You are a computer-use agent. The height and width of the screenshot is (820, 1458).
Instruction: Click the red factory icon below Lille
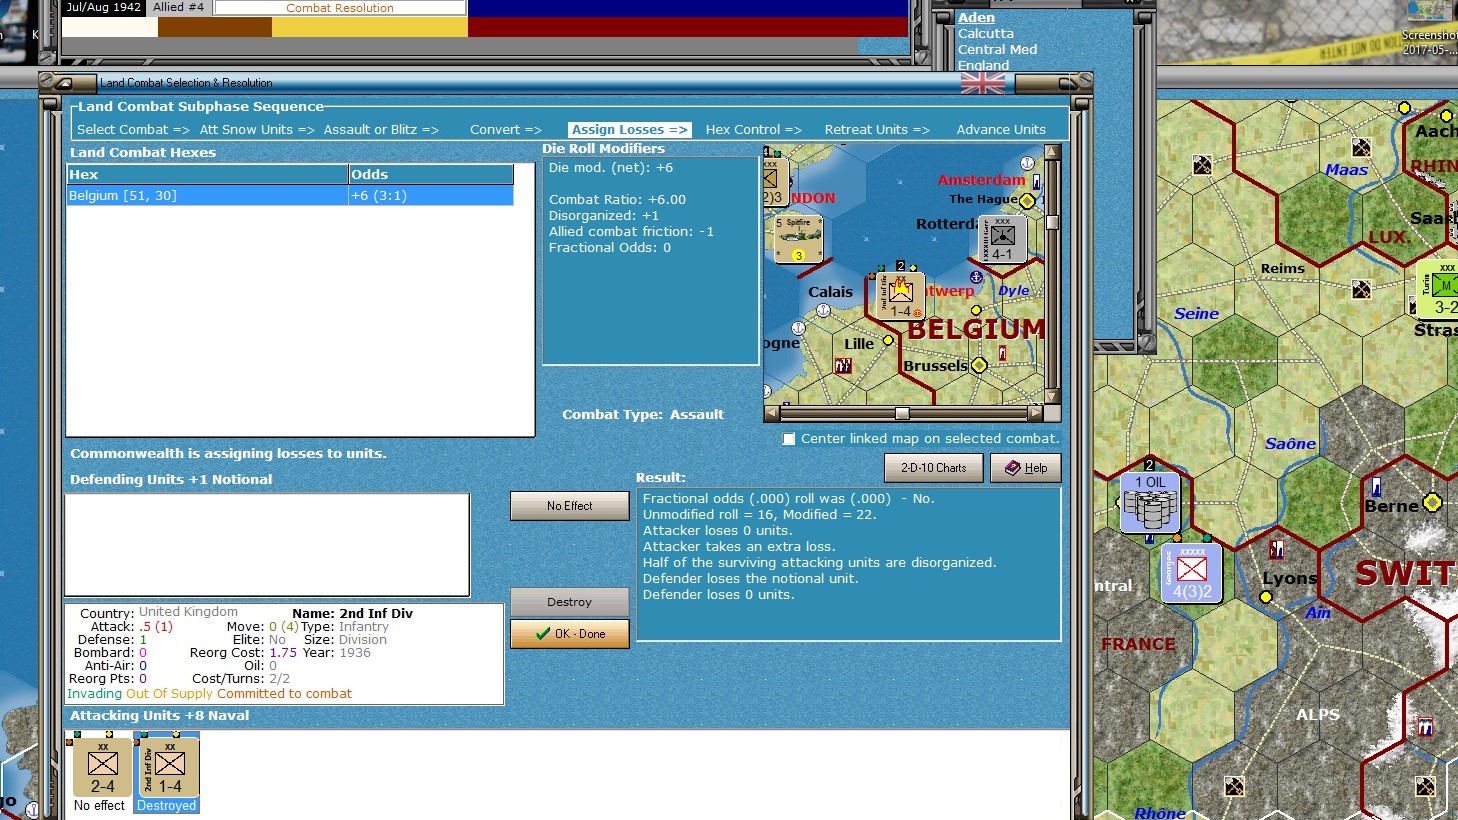tap(843, 366)
